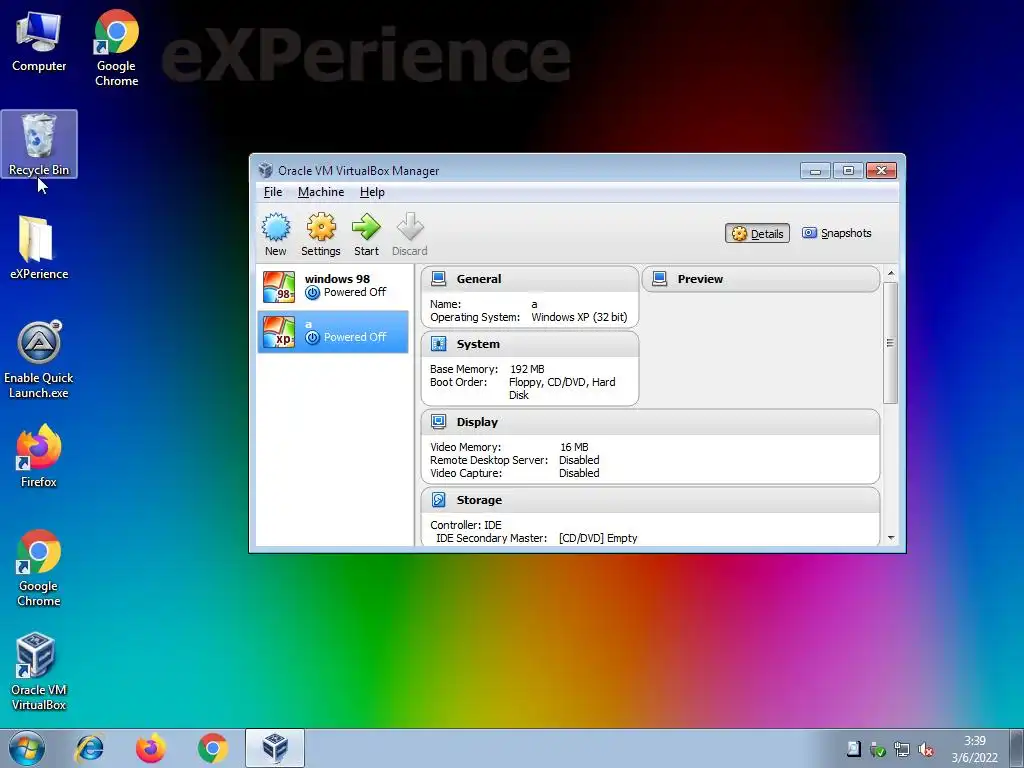
Task: Click the Windows XP (32 bit) value
Action: click(x=579, y=317)
